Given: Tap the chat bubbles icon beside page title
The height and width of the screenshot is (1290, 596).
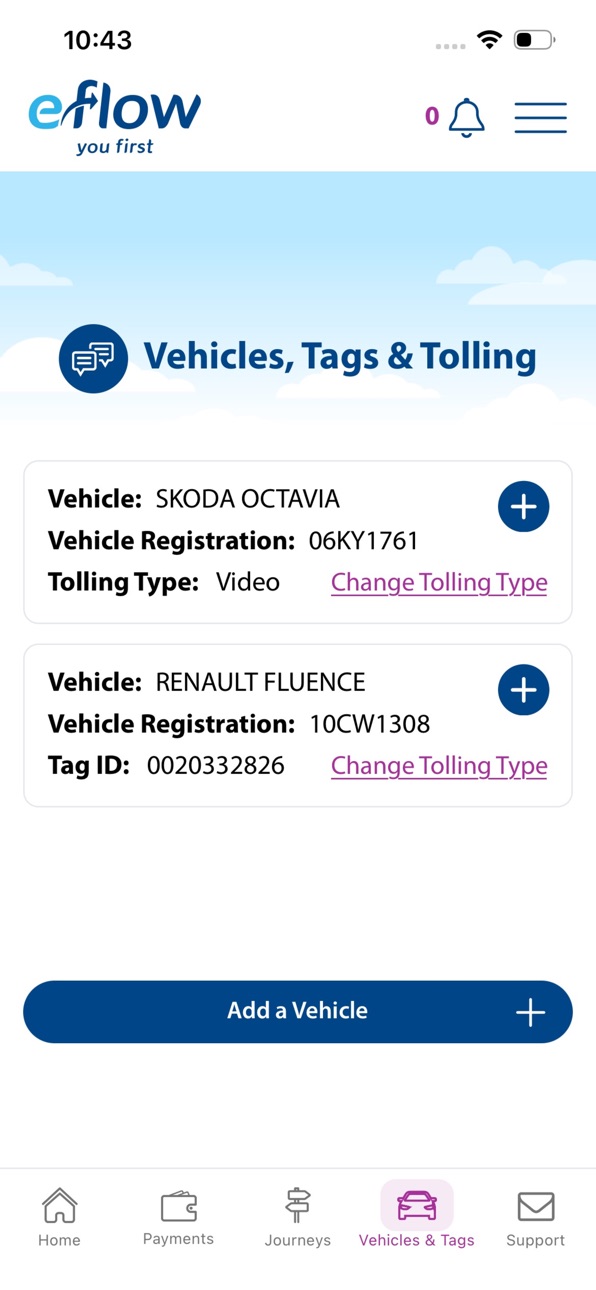Looking at the screenshot, I should tap(93, 358).
